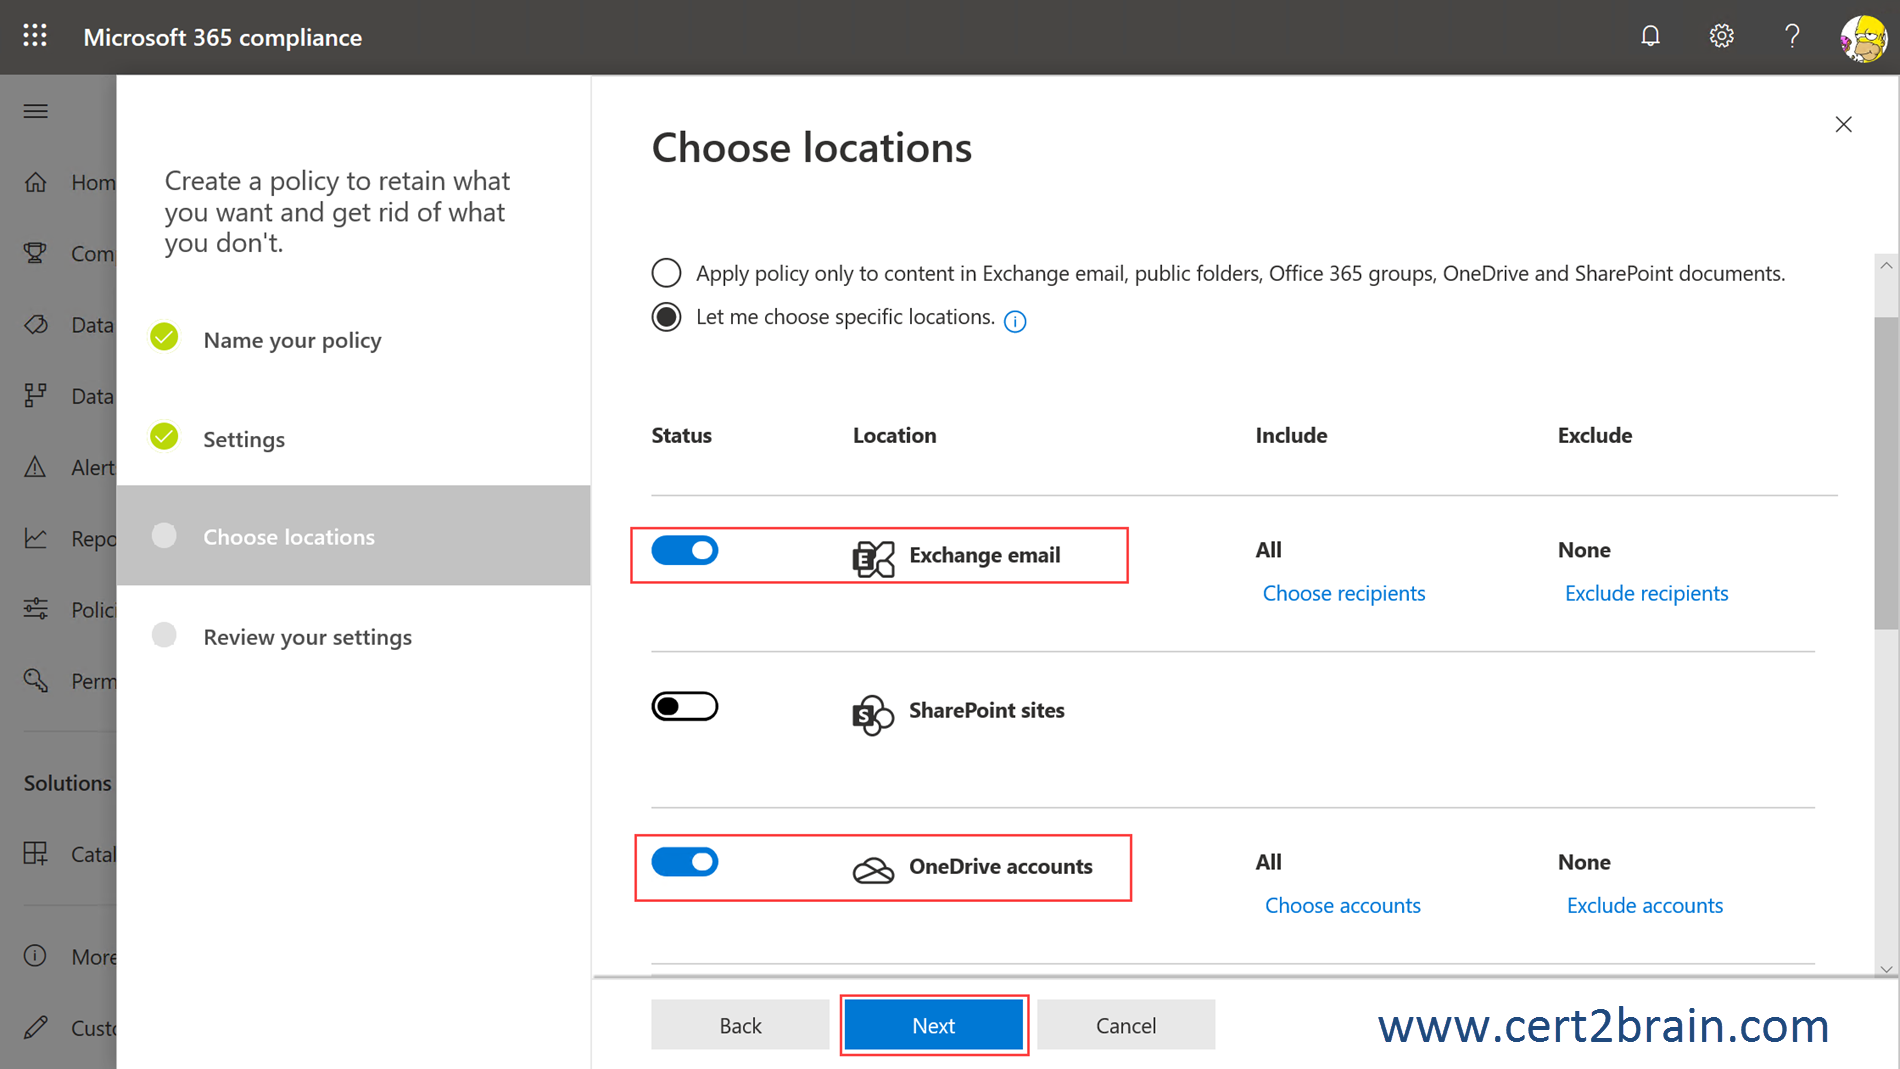Viewport: 1900px width, 1069px height.
Task: Open notifications bell icon
Action: [x=1650, y=36]
